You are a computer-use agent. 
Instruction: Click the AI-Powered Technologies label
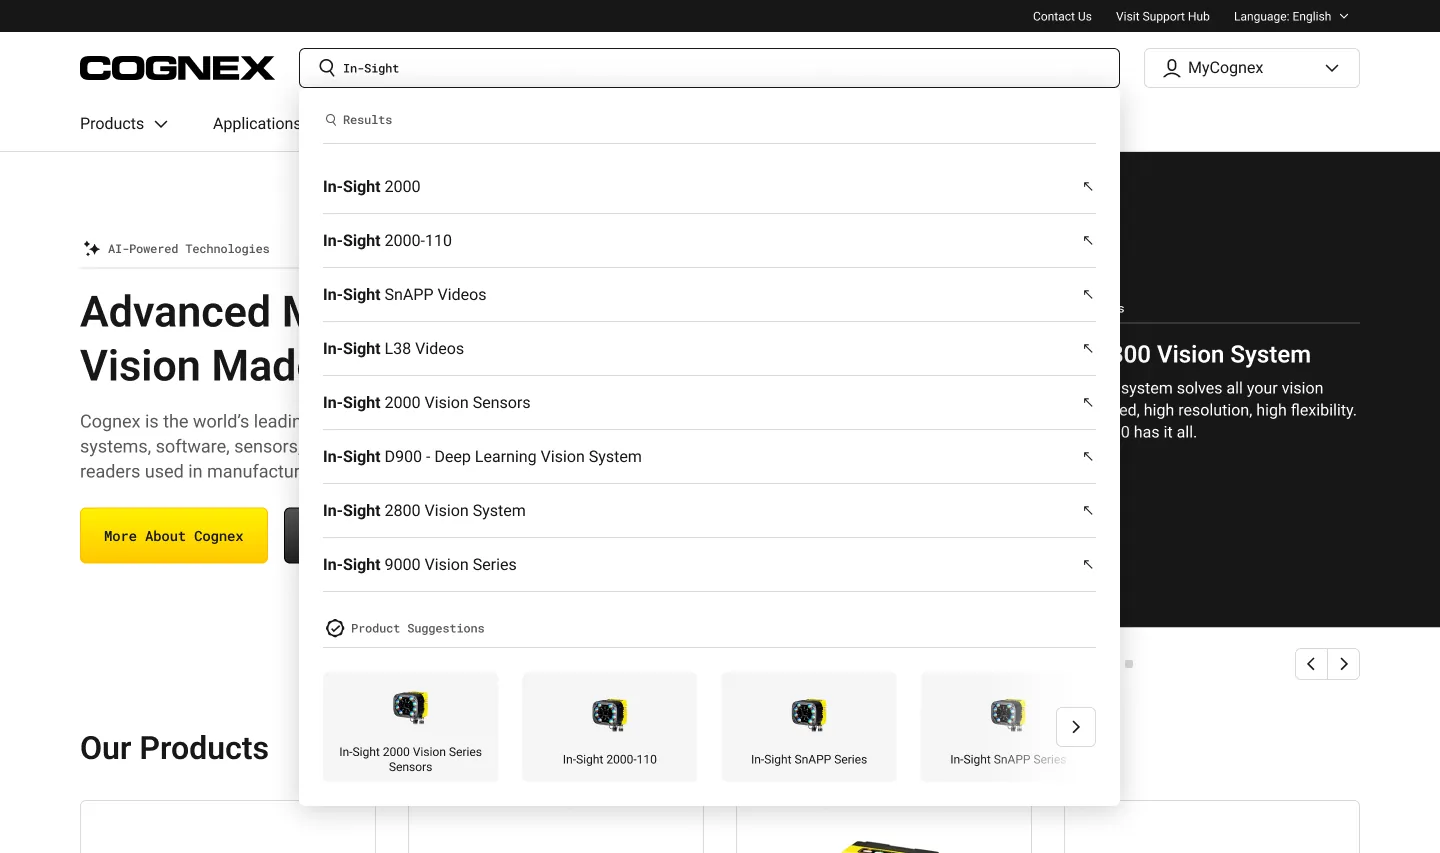click(189, 249)
